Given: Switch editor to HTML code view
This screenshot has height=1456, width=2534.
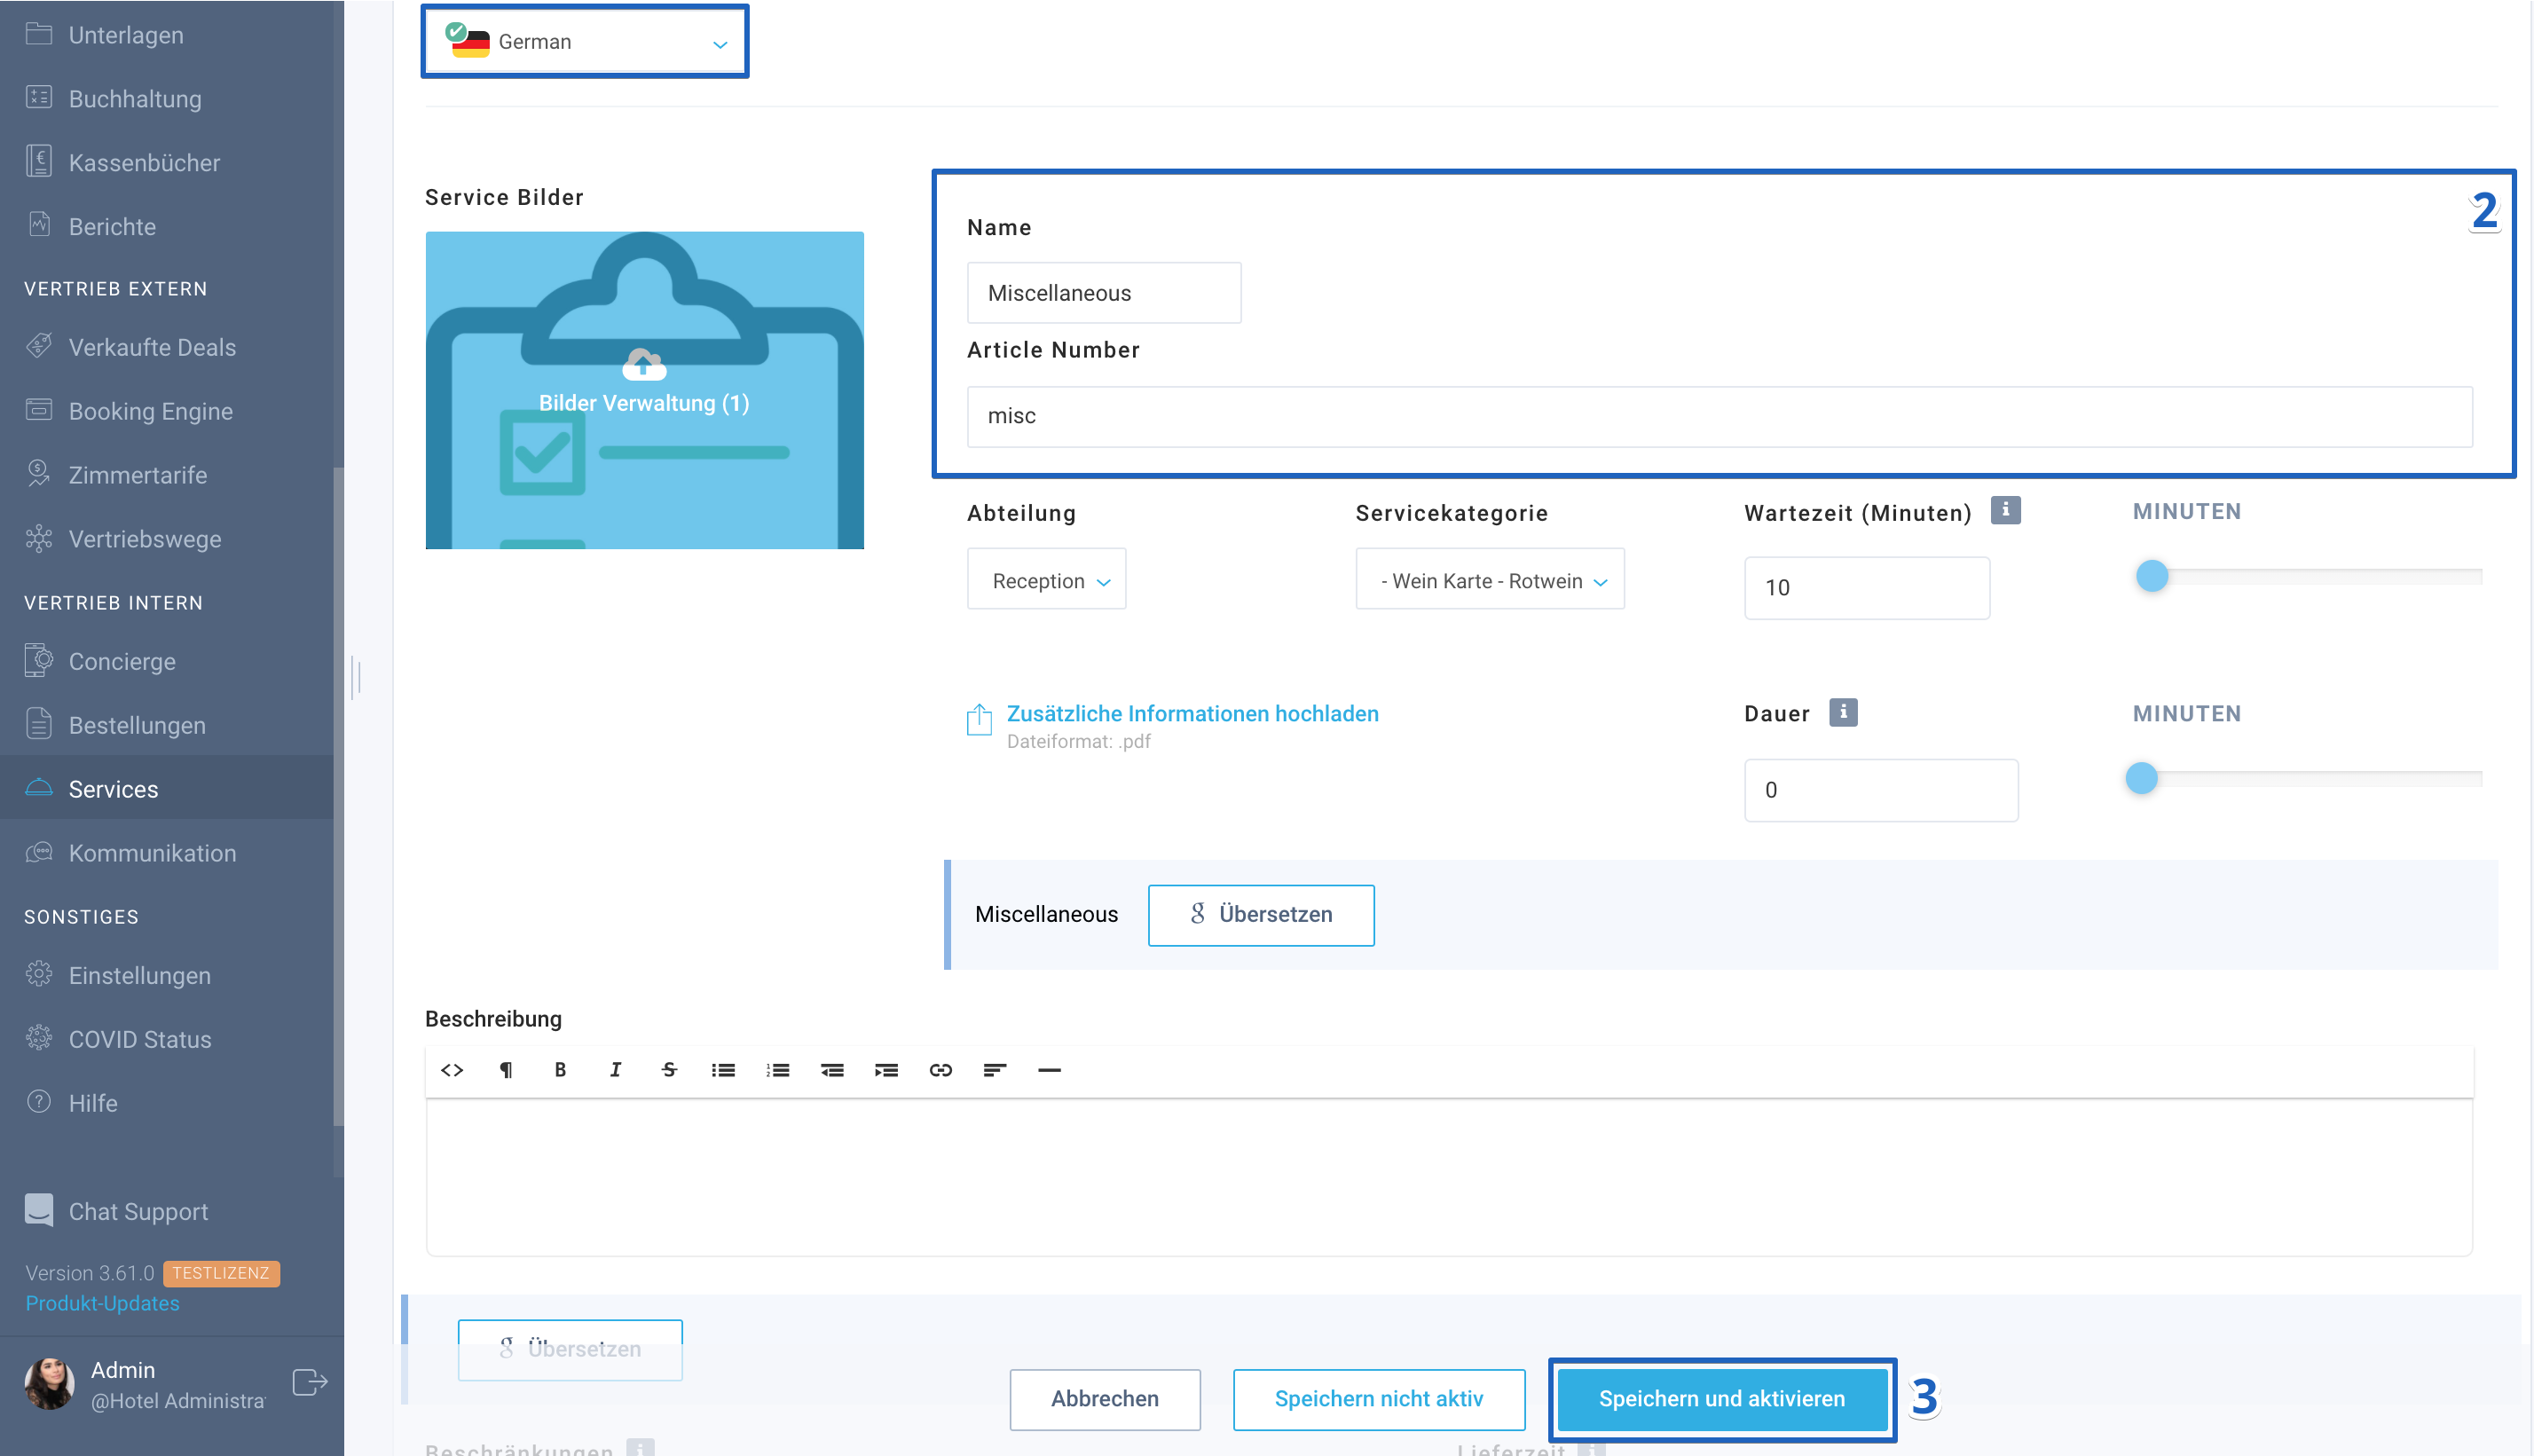Looking at the screenshot, I should 452,1070.
